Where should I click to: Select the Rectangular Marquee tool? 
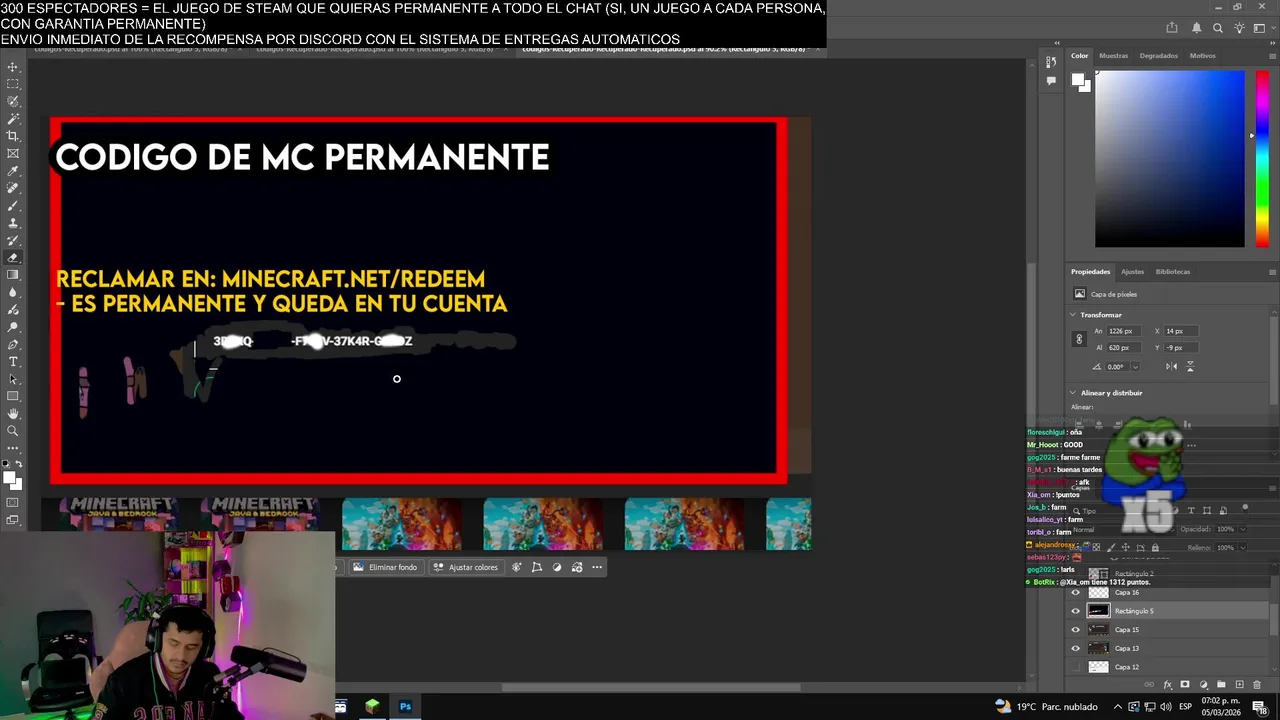13,84
